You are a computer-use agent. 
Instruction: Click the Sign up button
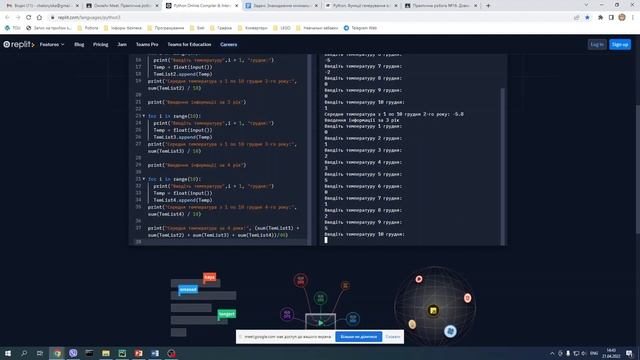coord(620,44)
